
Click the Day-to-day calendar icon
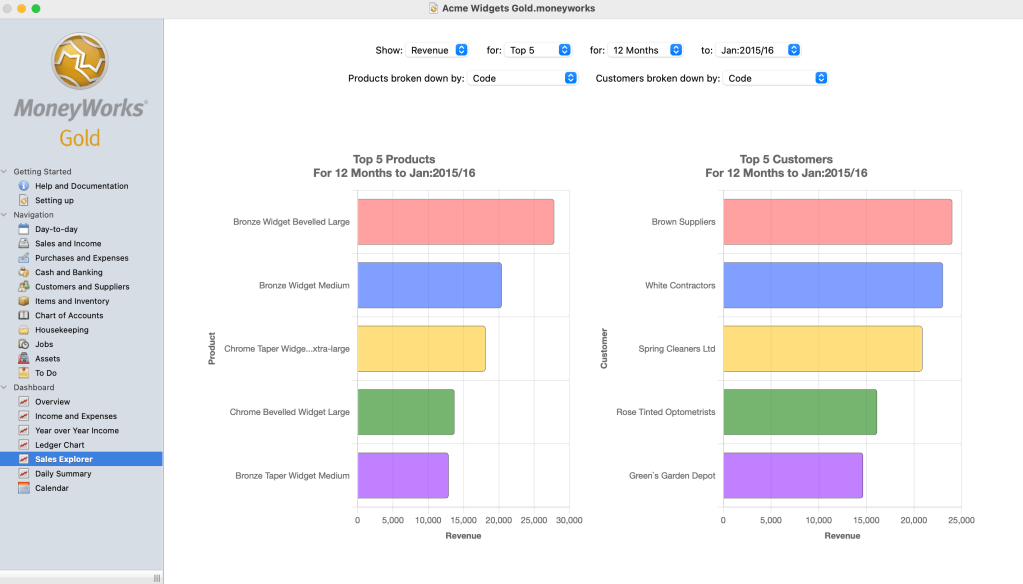(x=25, y=229)
